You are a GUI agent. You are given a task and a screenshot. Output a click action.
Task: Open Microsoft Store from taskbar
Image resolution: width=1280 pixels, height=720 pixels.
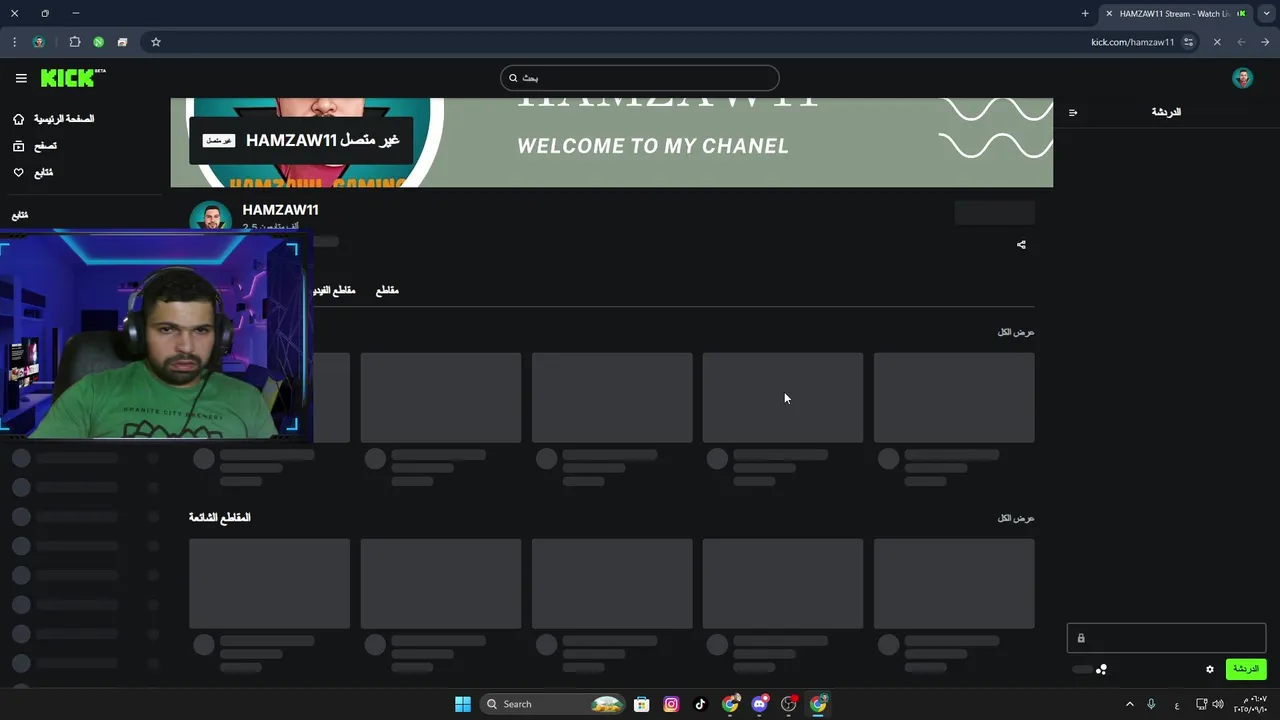point(642,704)
